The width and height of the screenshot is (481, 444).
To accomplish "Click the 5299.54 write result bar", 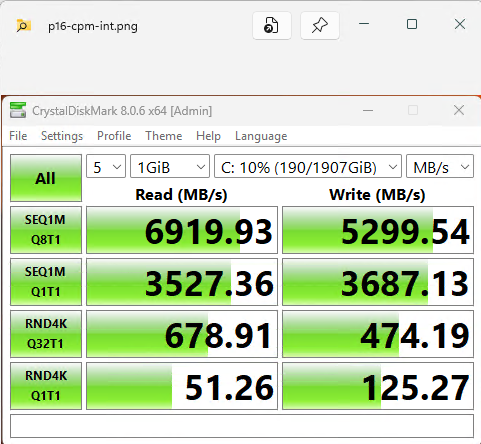I will 378,230.
